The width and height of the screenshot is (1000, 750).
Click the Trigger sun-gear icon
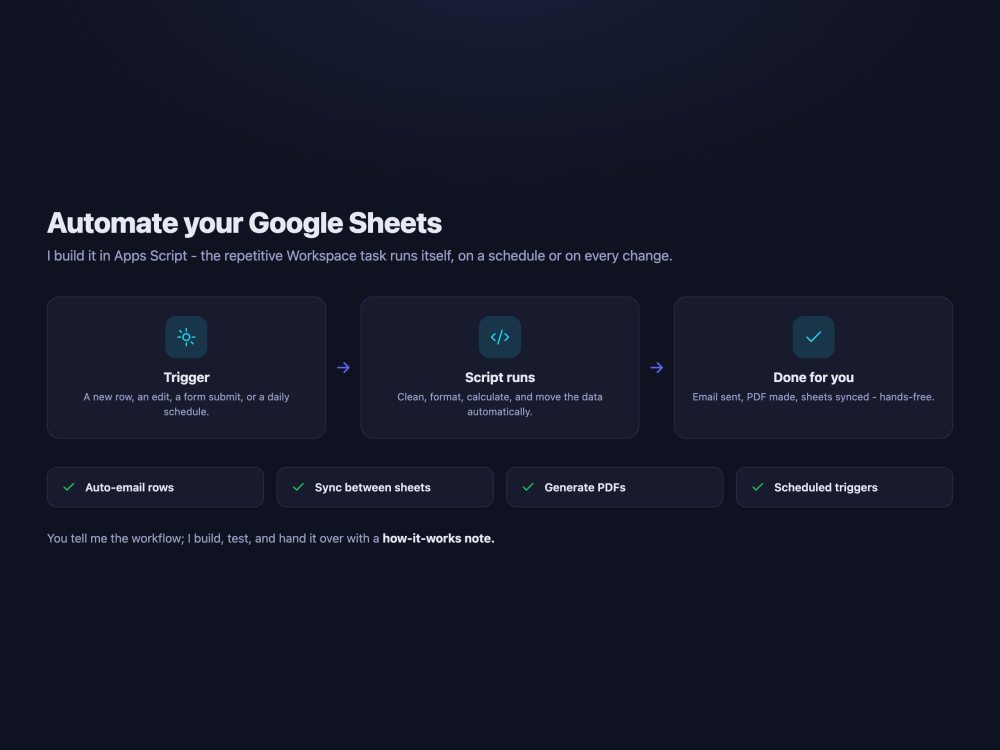click(186, 337)
